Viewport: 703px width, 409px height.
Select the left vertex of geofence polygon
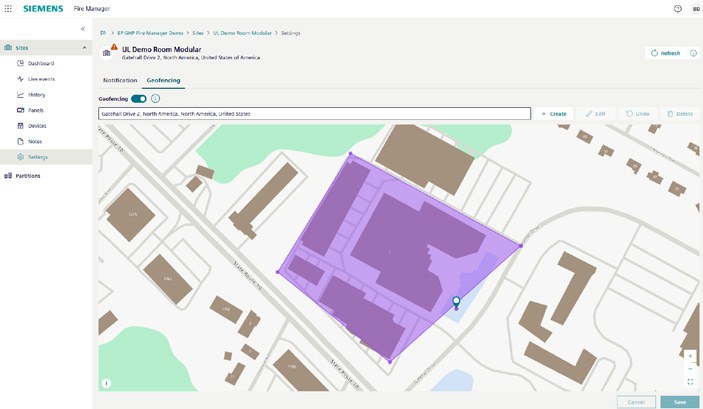(278, 272)
